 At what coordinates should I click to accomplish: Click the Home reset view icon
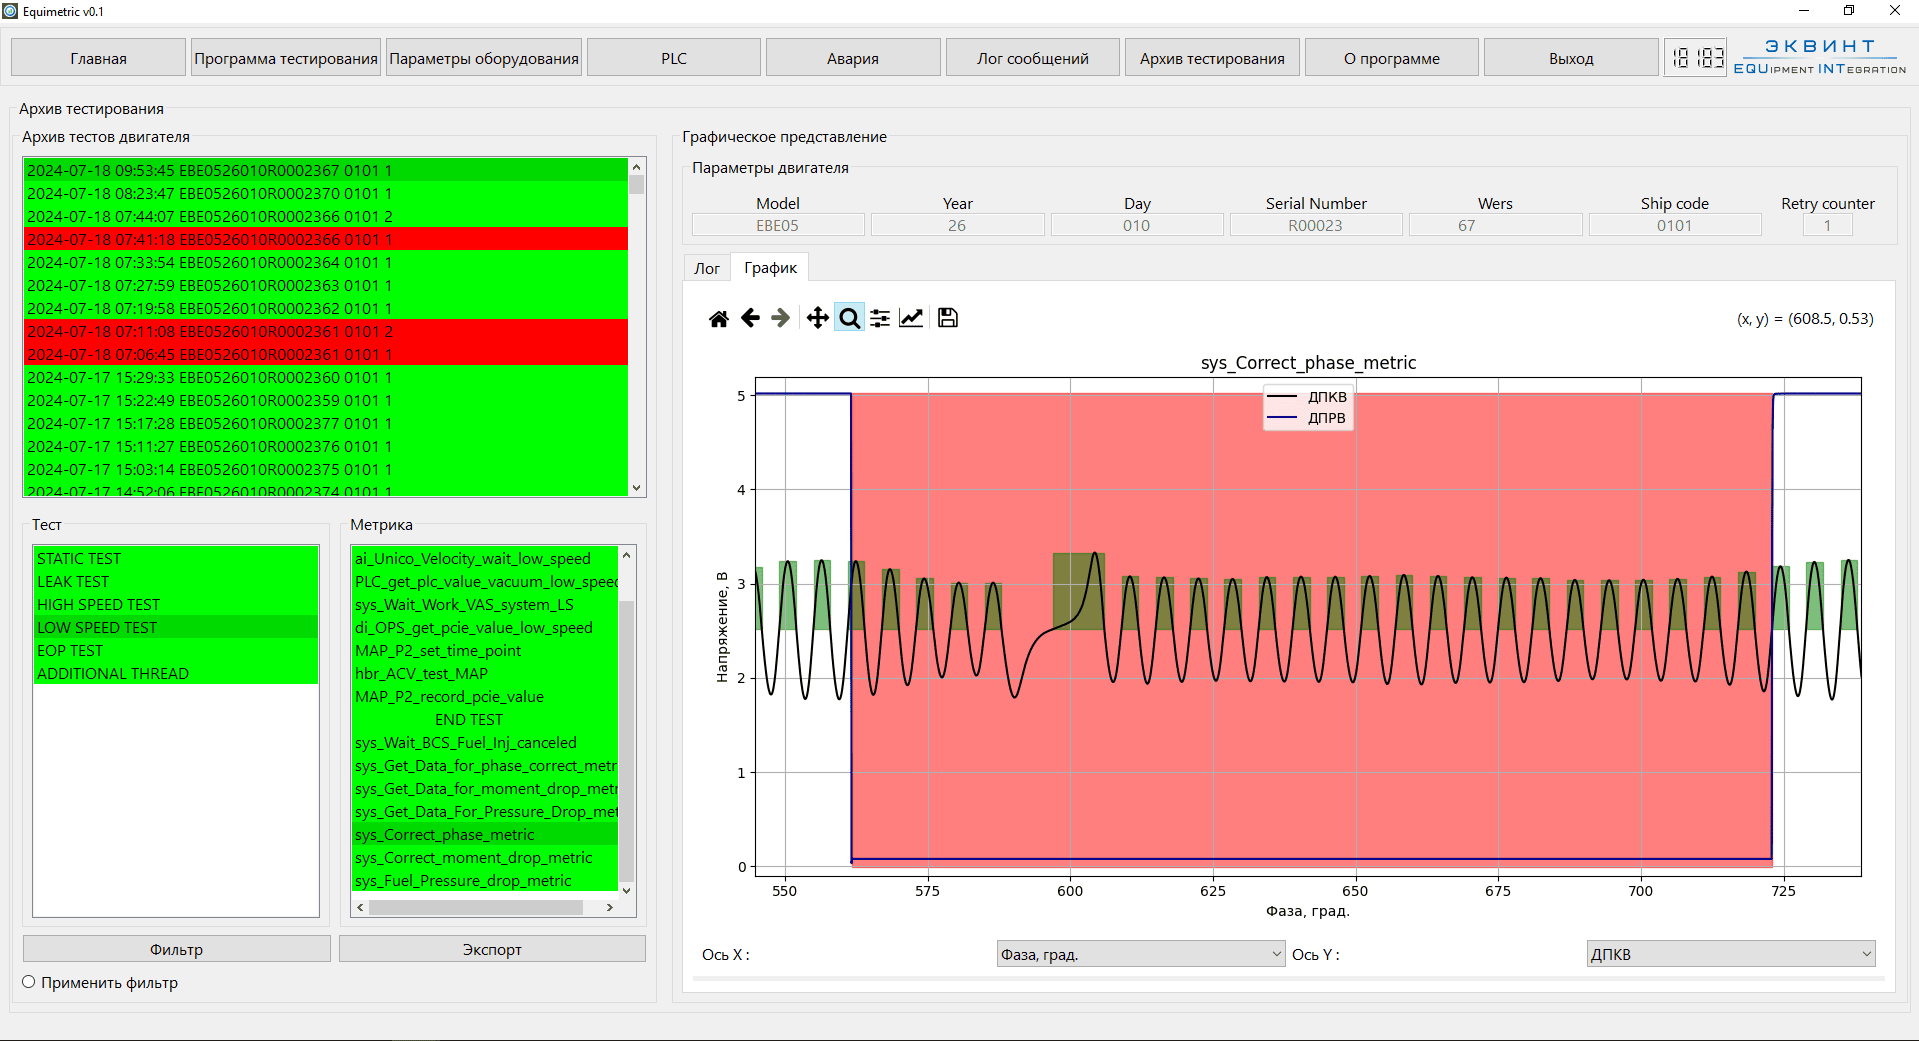click(x=718, y=318)
